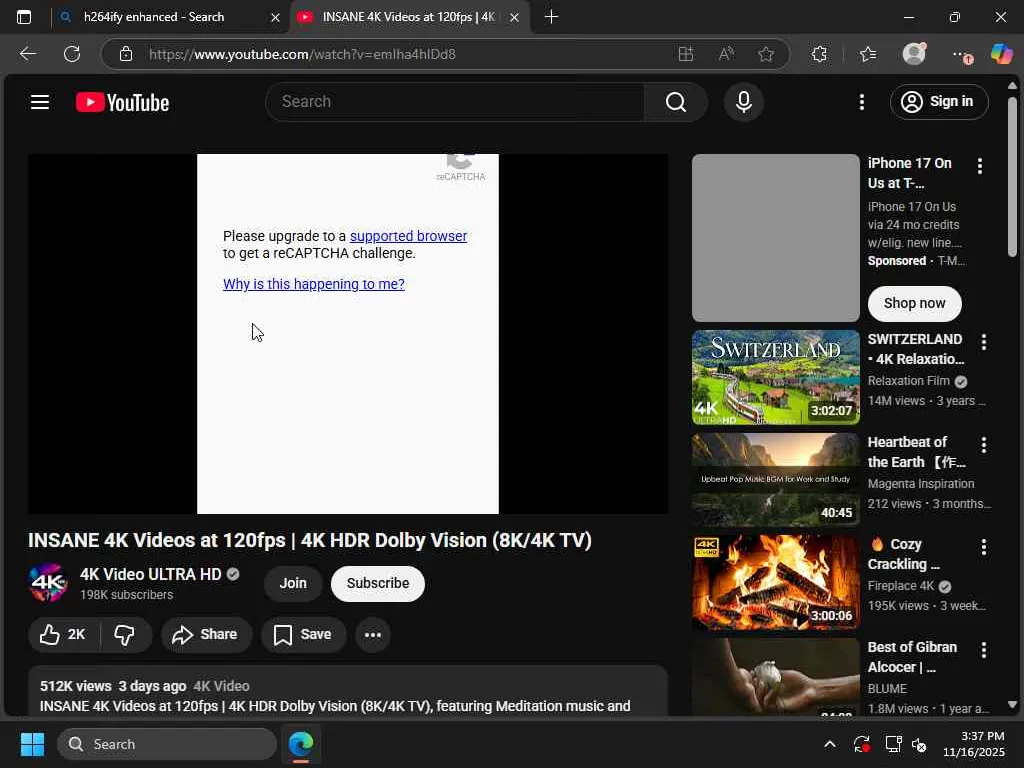Click the address bar URL
Image resolution: width=1024 pixels, height=768 pixels.
pos(302,54)
